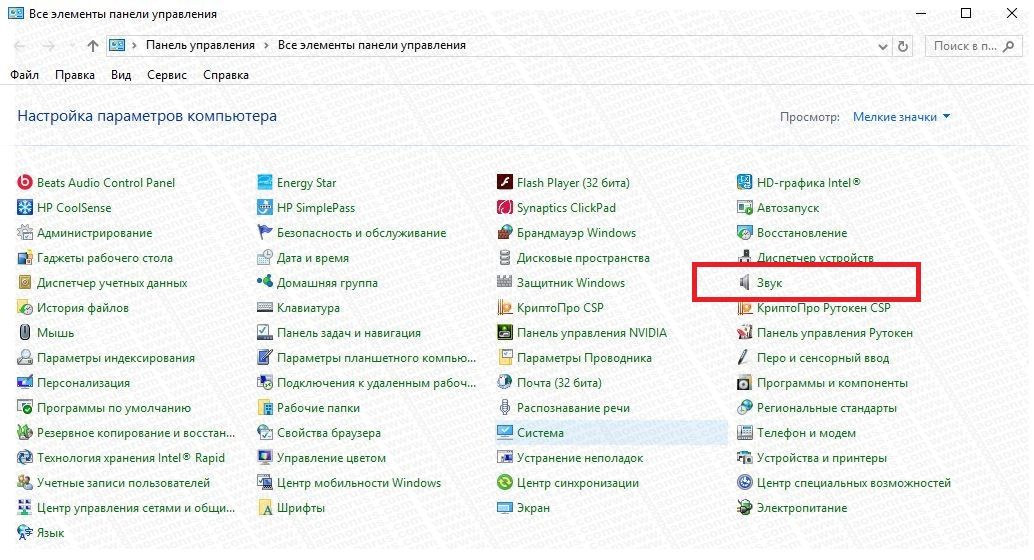Open Учетные записи пользователей link
This screenshot has width=1034, height=560.
123,483
